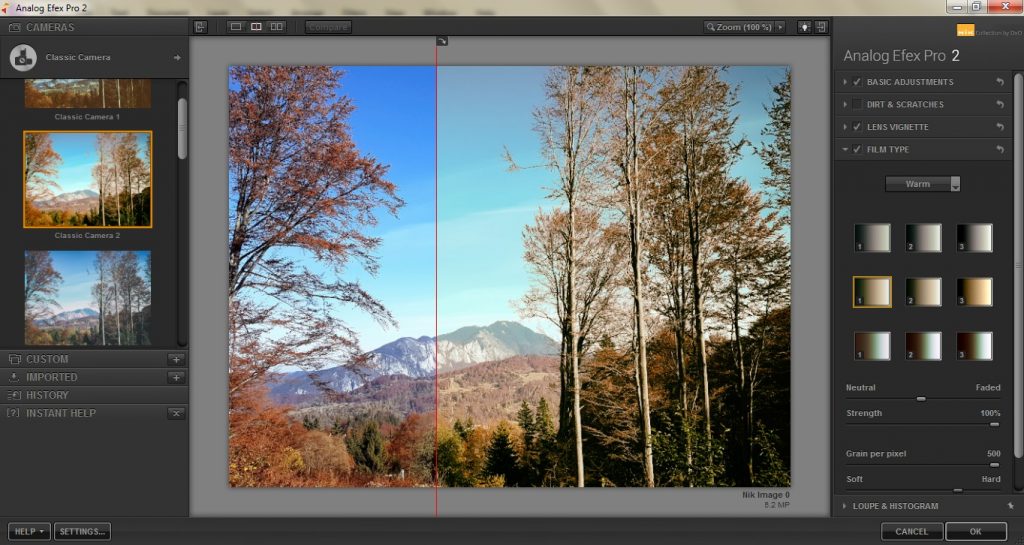The width and height of the screenshot is (1024, 545).
Task: Select second-row film swatch 3
Action: [x=974, y=292]
